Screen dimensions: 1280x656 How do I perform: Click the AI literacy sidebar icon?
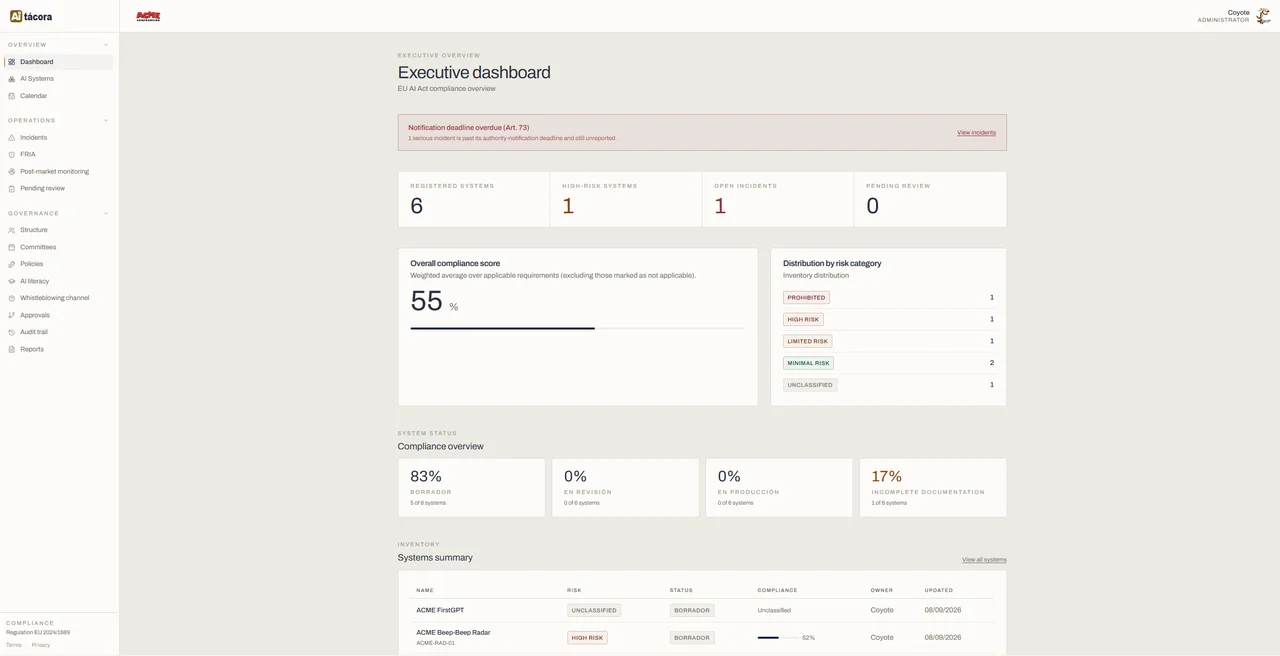[x=12, y=281]
